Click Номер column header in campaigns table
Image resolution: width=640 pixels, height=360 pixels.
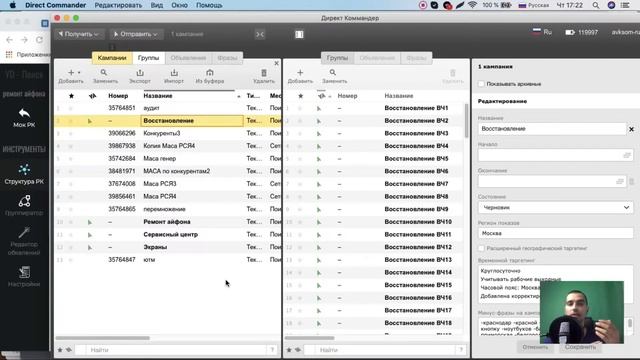pos(118,96)
